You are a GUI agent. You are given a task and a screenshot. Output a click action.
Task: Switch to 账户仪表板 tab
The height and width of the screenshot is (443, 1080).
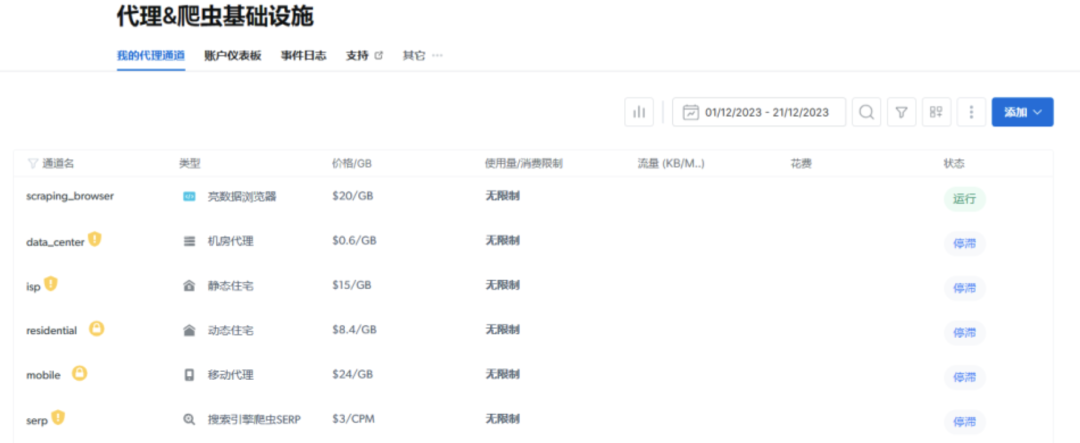pos(233,56)
